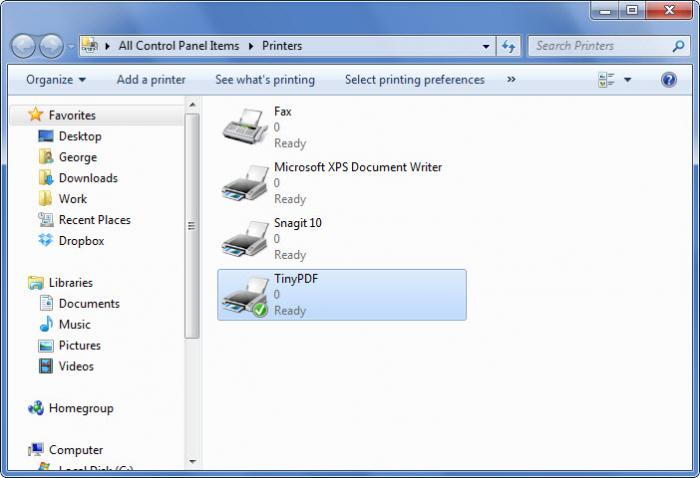This screenshot has height=478, width=700.
Task: Click the Work folder icon
Action: click(46, 199)
